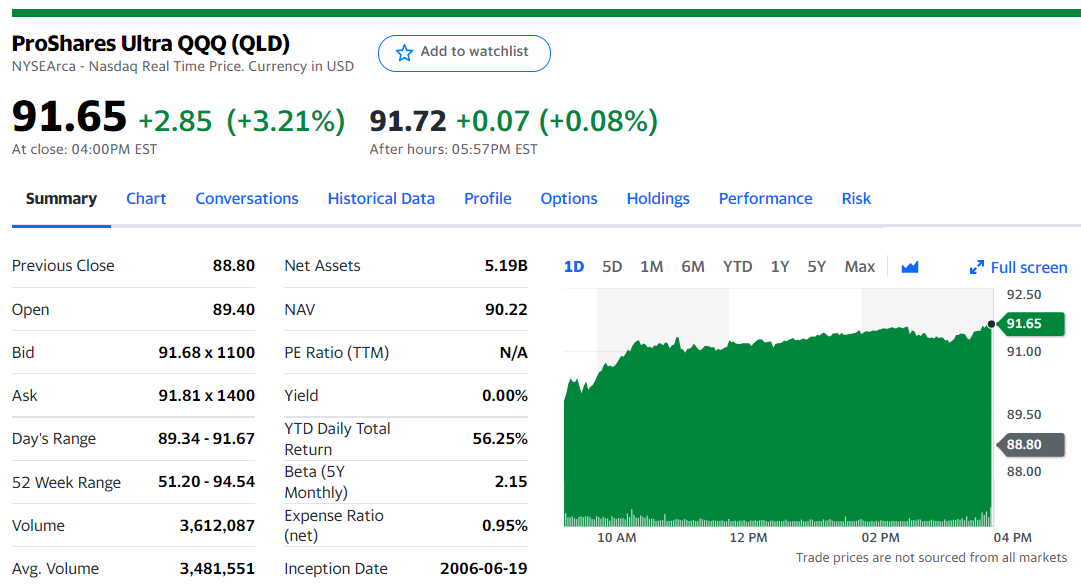
Task: Set chart range to 6M
Action: (x=693, y=267)
